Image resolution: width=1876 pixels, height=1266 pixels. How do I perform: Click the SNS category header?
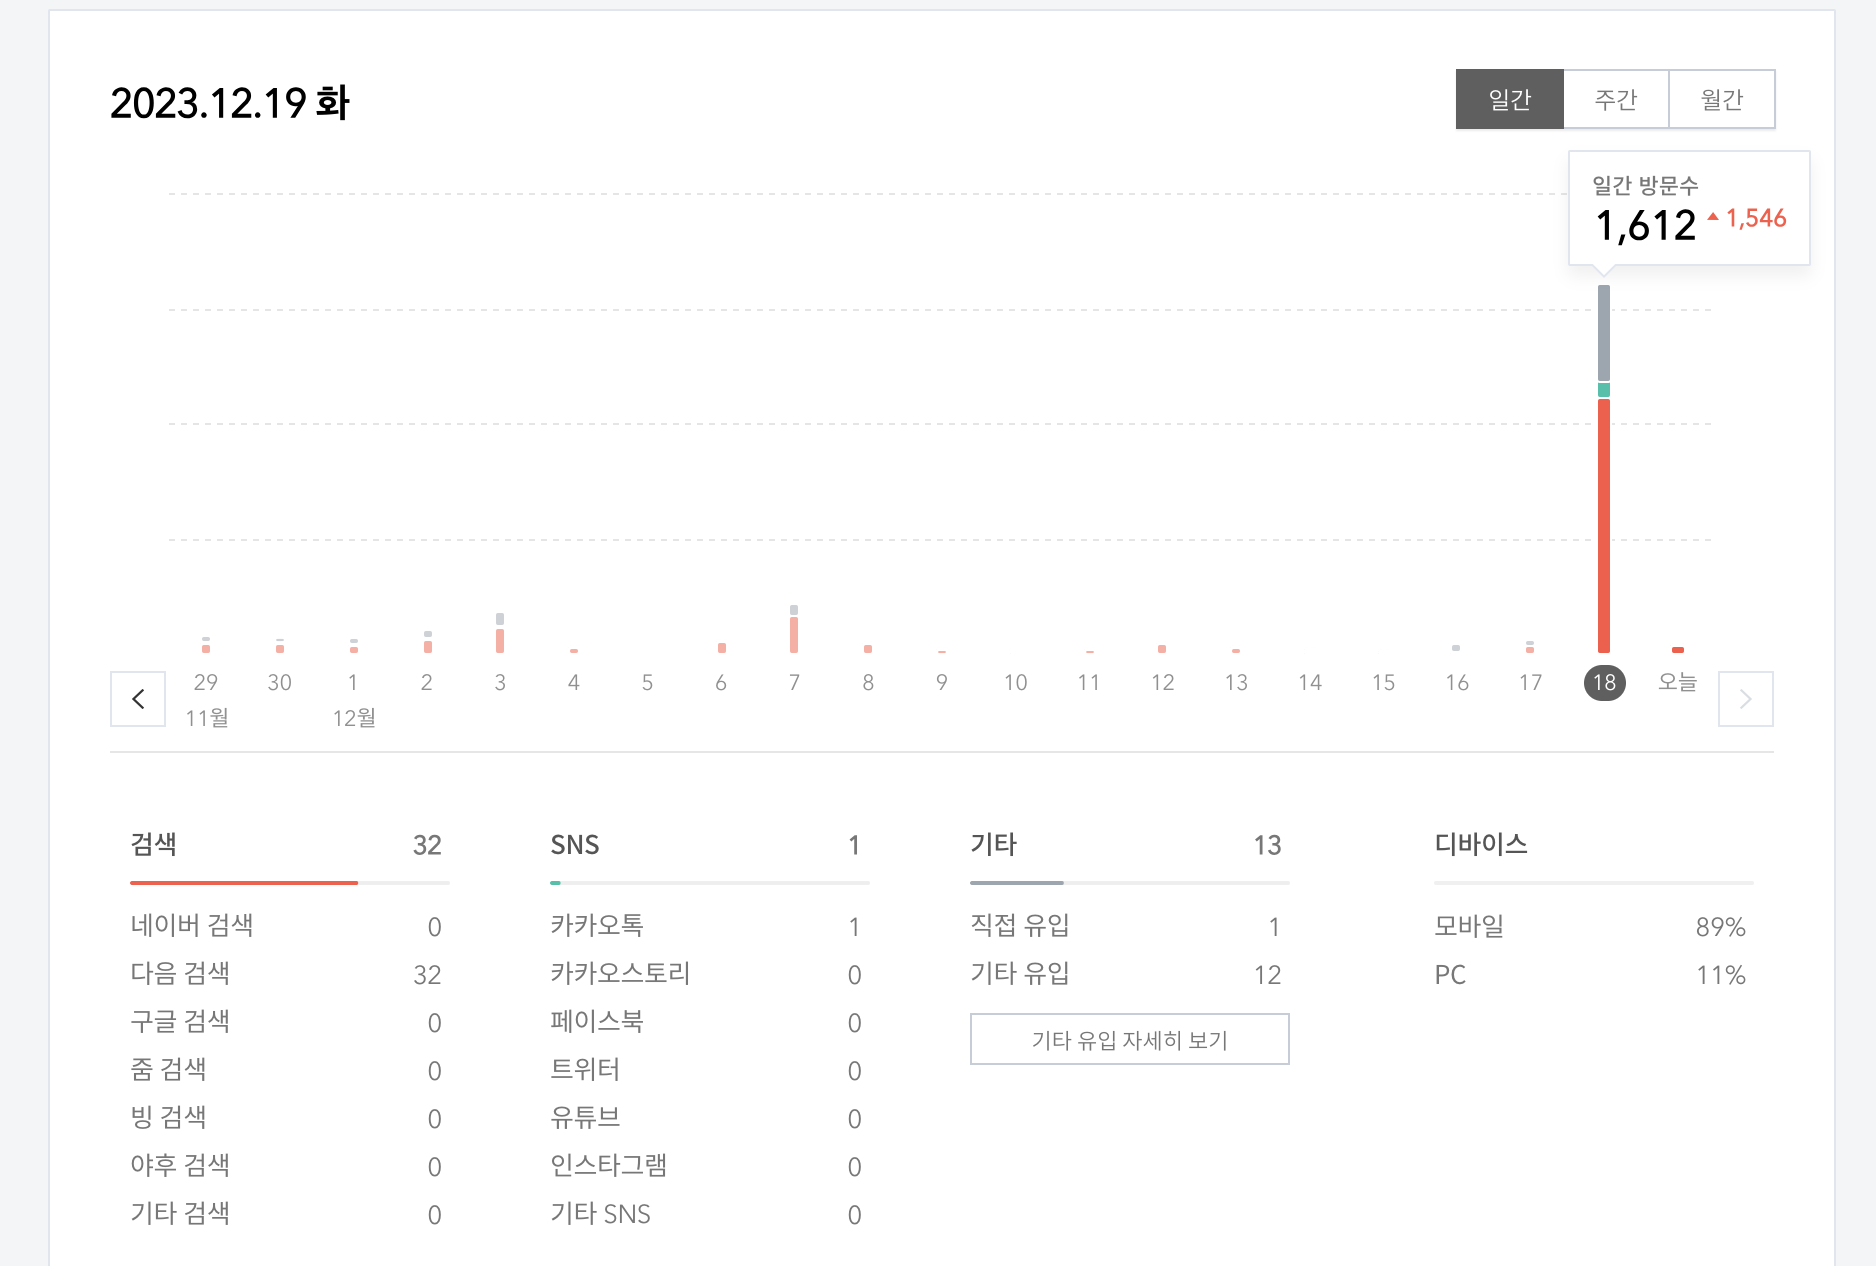(575, 845)
